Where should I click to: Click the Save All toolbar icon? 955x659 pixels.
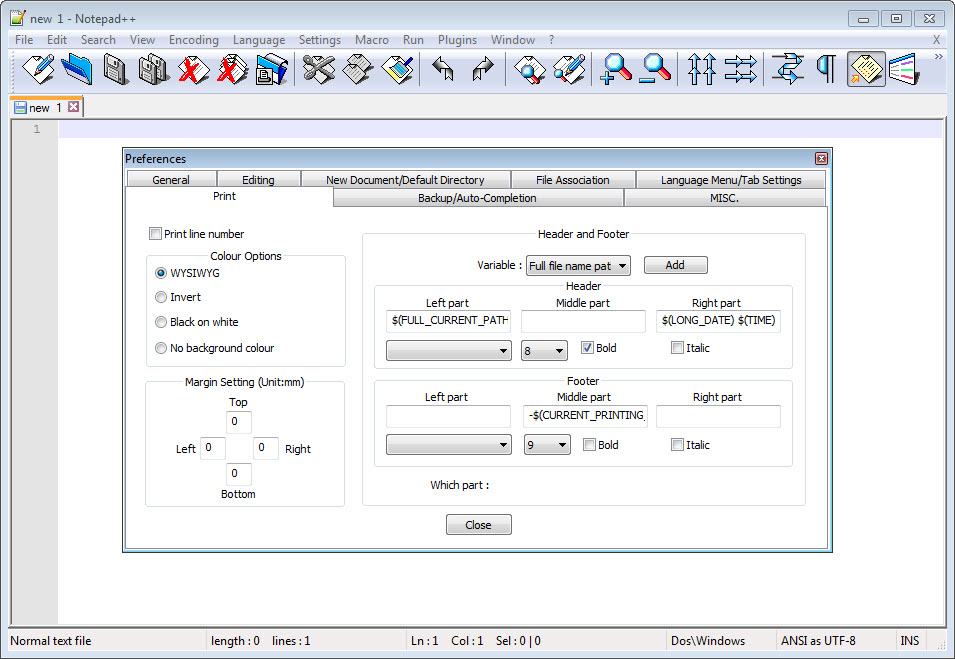point(153,69)
